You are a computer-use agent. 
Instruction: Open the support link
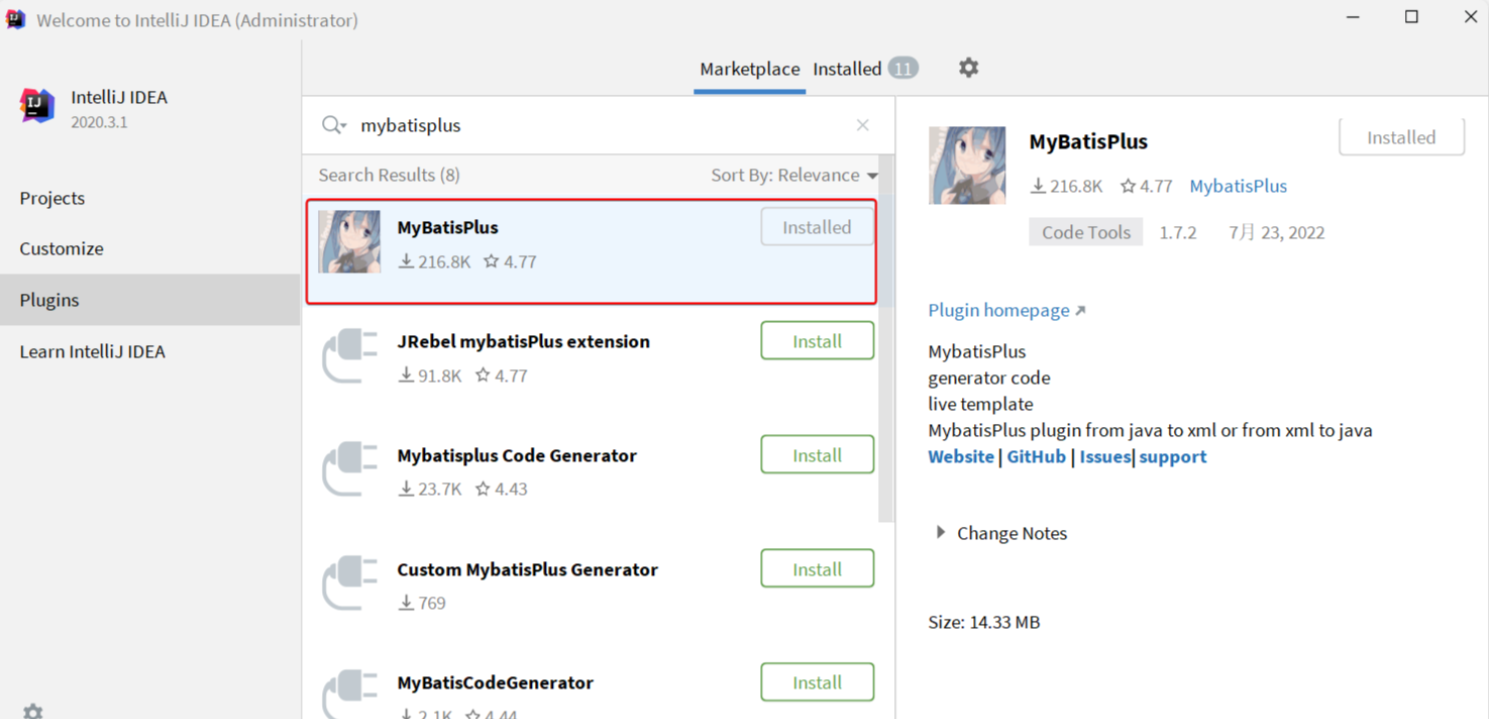(x=1172, y=456)
